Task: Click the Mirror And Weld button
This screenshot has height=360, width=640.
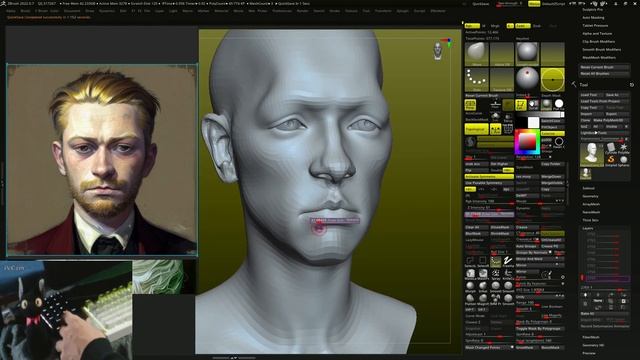Action: 540,259
